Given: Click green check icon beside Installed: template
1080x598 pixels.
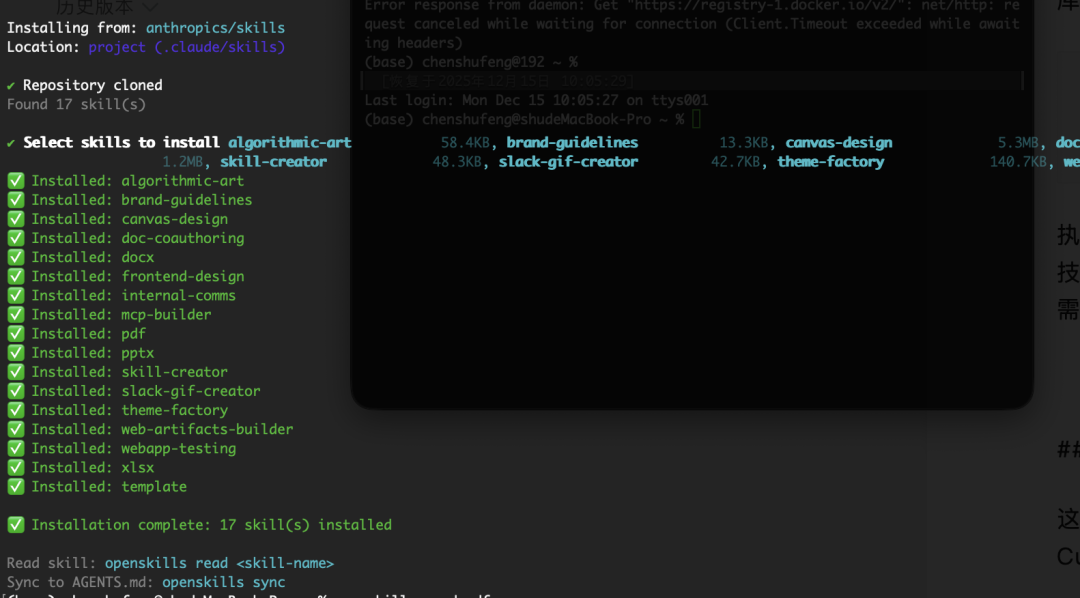Looking at the screenshot, I should 15,487.
